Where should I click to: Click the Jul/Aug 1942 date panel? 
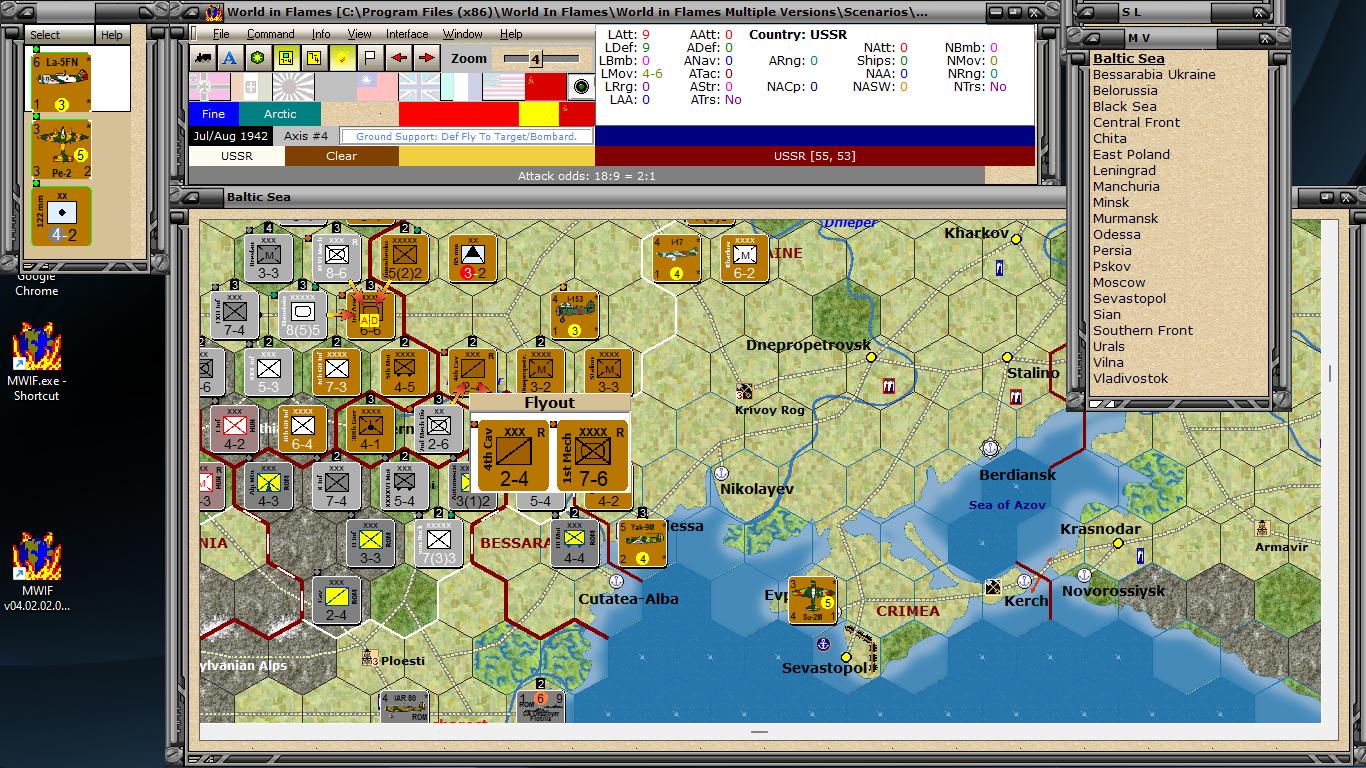point(232,136)
